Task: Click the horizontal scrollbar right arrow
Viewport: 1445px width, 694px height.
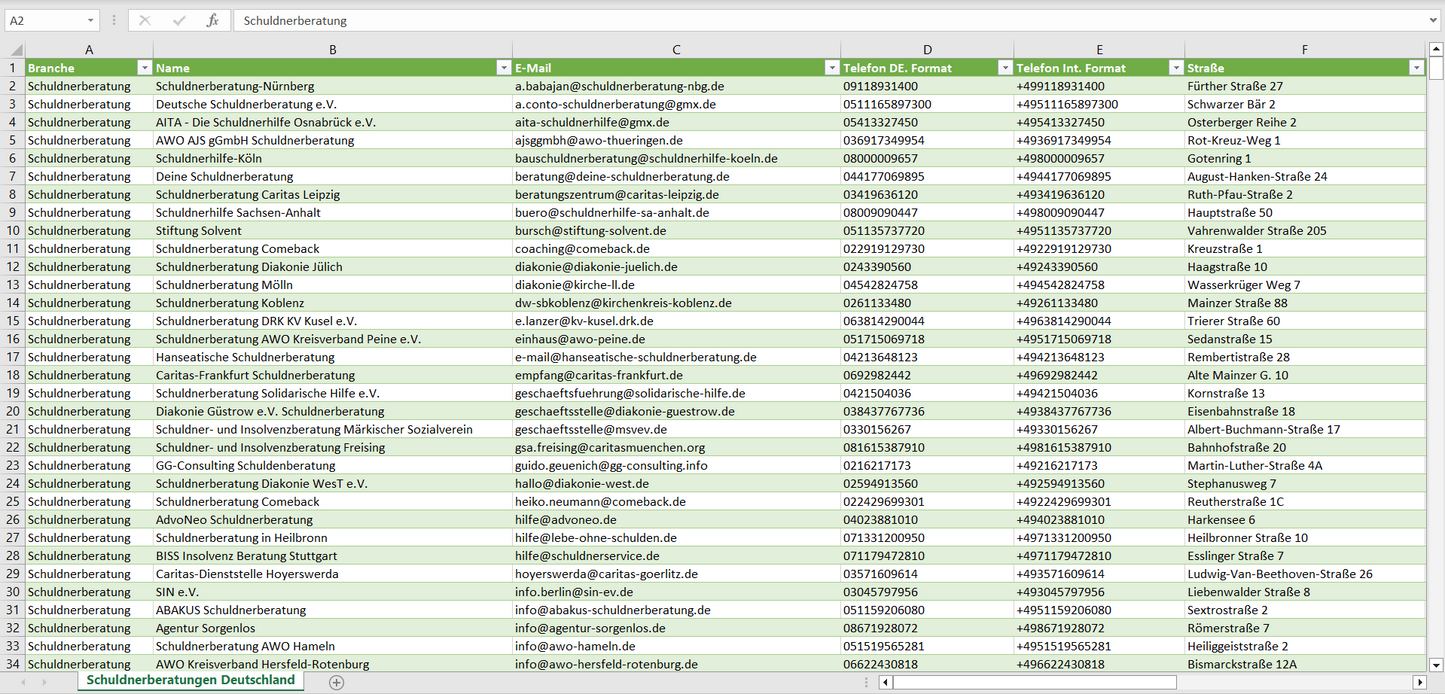Action: pyautogui.click(x=1419, y=682)
